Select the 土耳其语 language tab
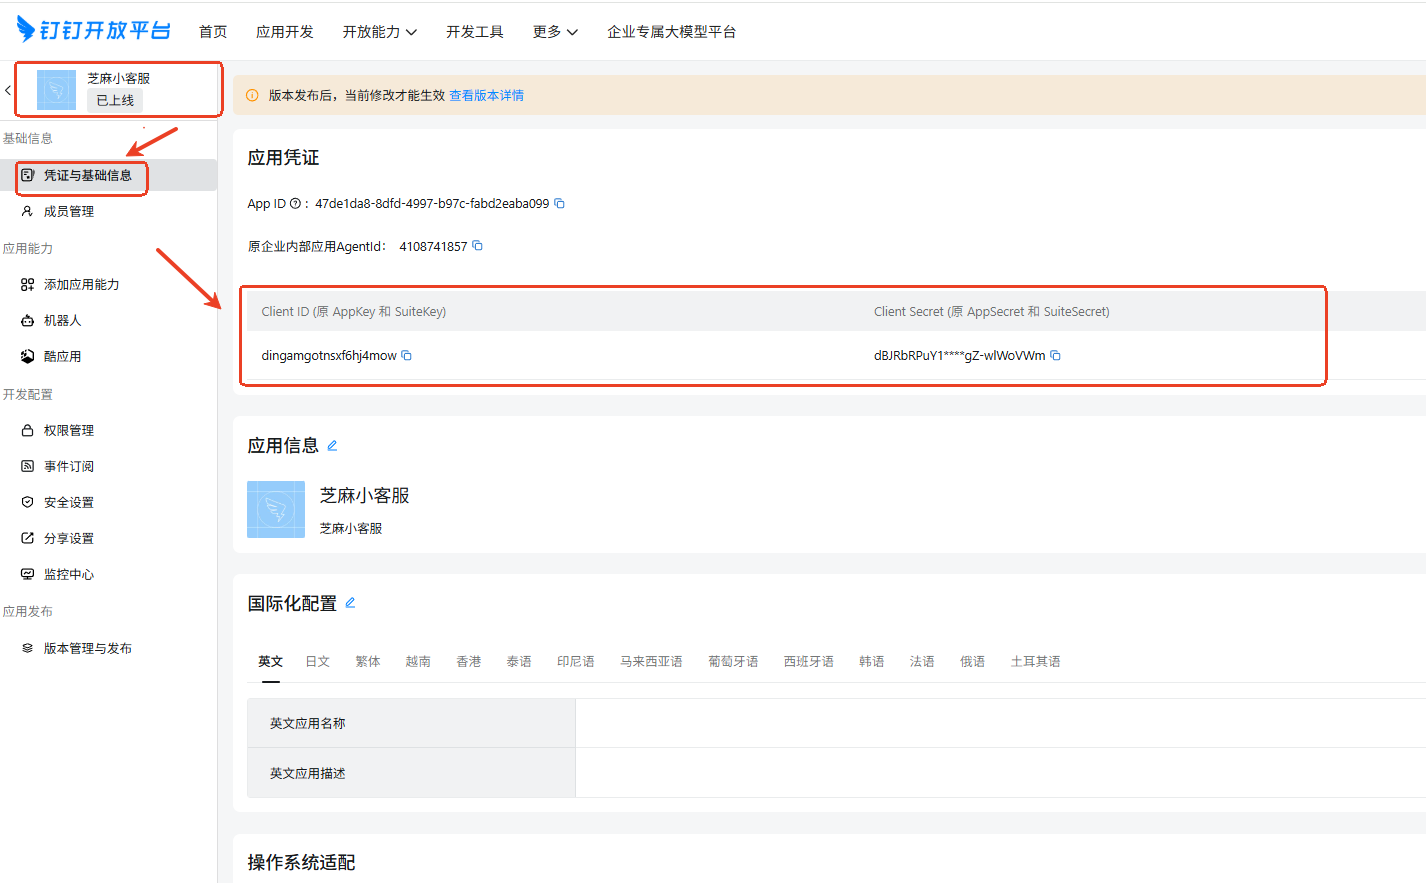The height and width of the screenshot is (883, 1426). 1036,661
